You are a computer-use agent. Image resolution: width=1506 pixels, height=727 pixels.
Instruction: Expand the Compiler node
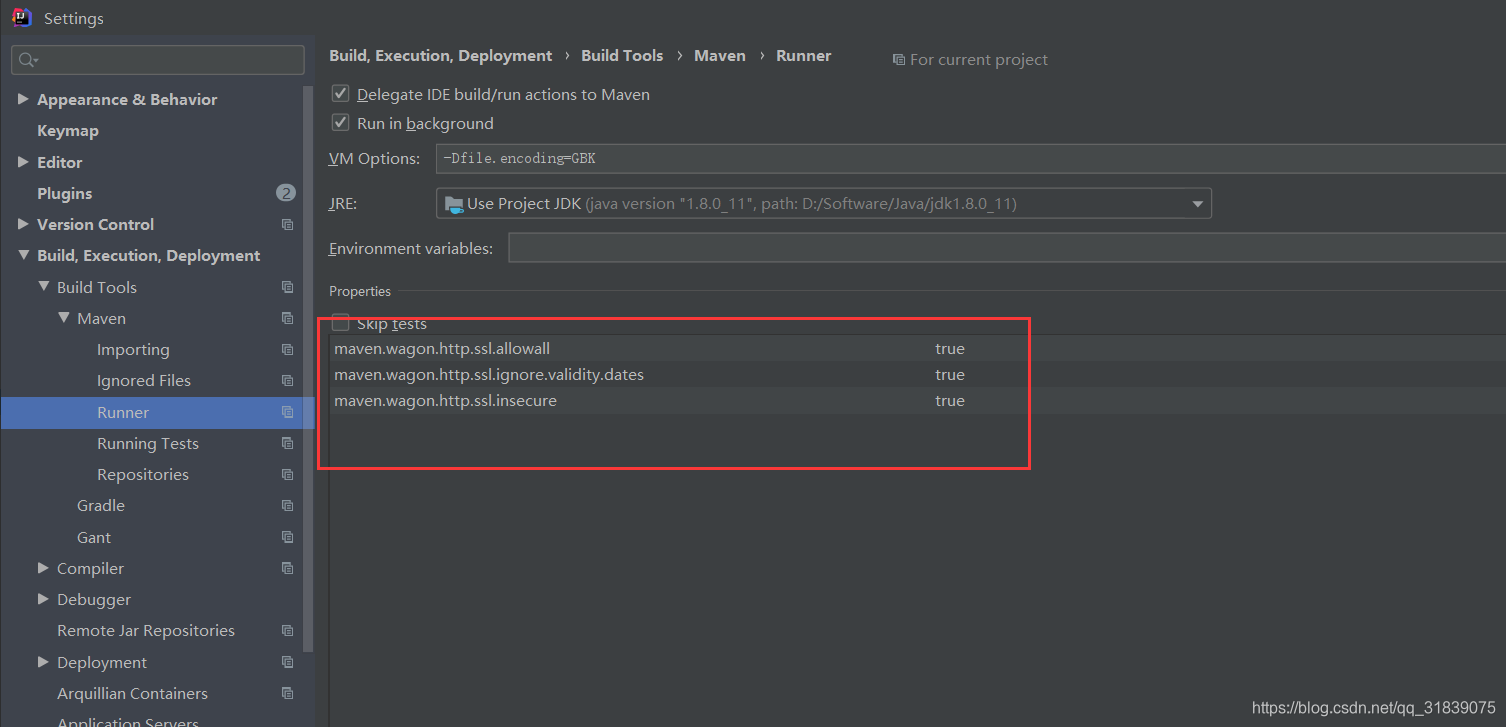[43, 568]
